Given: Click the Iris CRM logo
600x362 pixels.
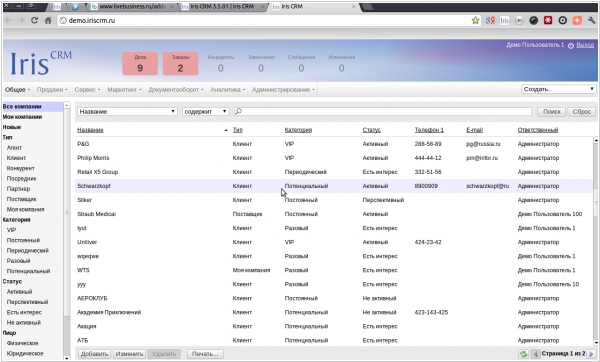Looking at the screenshot, I should [41, 63].
